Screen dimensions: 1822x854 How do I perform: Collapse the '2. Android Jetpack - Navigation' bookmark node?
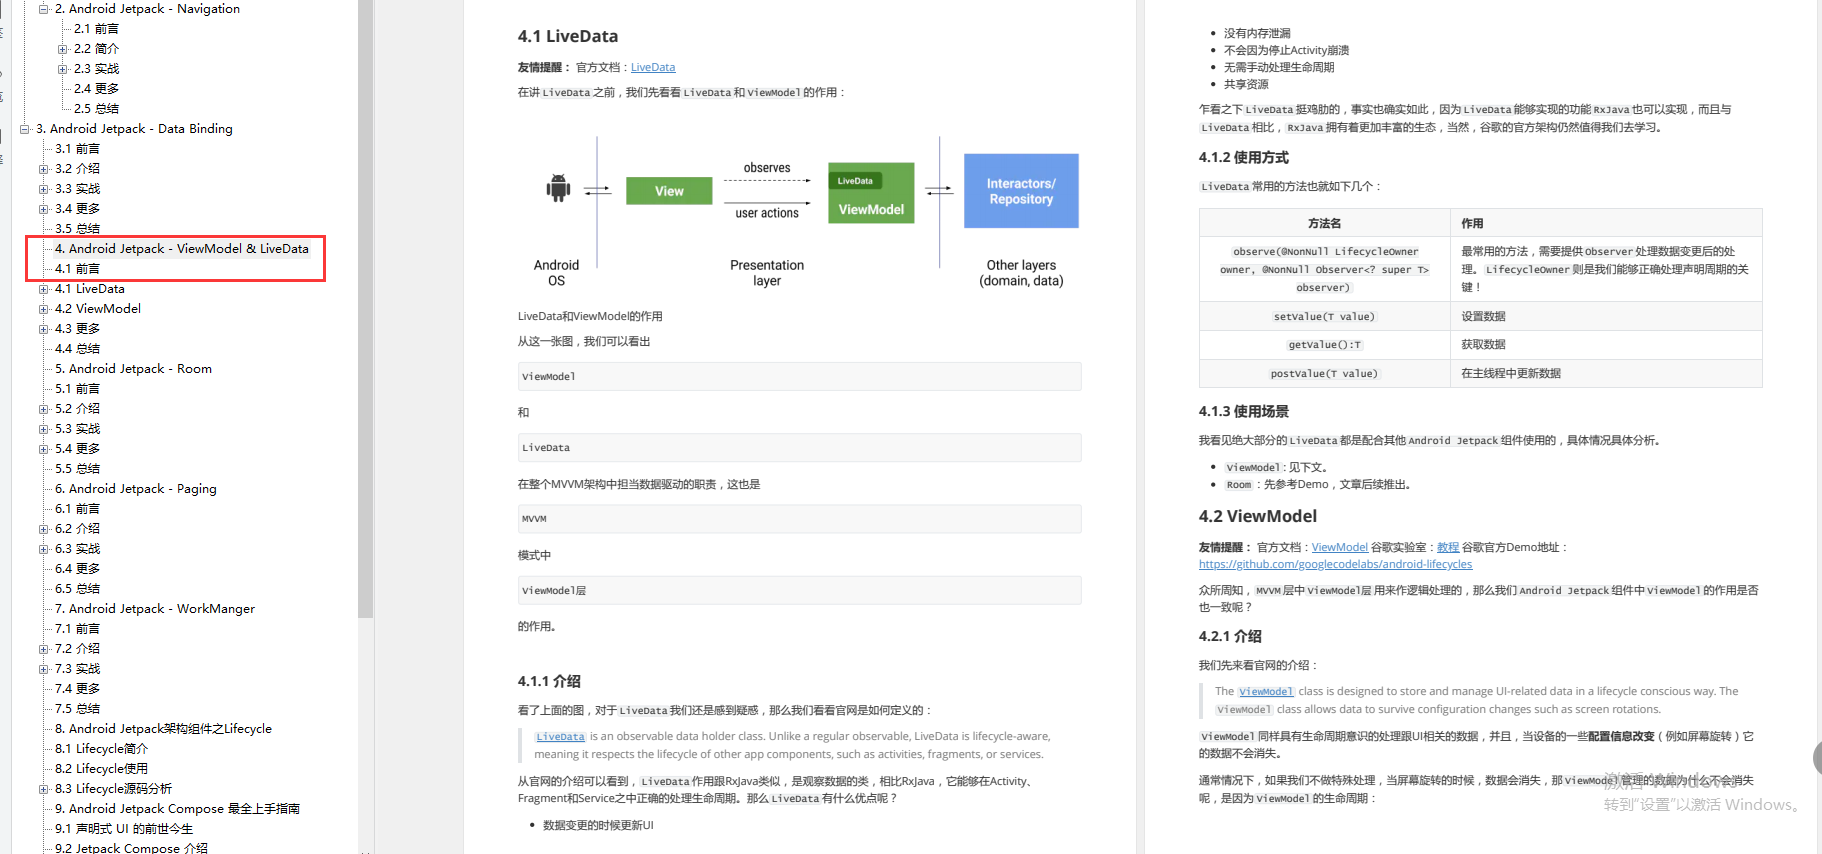43,9
